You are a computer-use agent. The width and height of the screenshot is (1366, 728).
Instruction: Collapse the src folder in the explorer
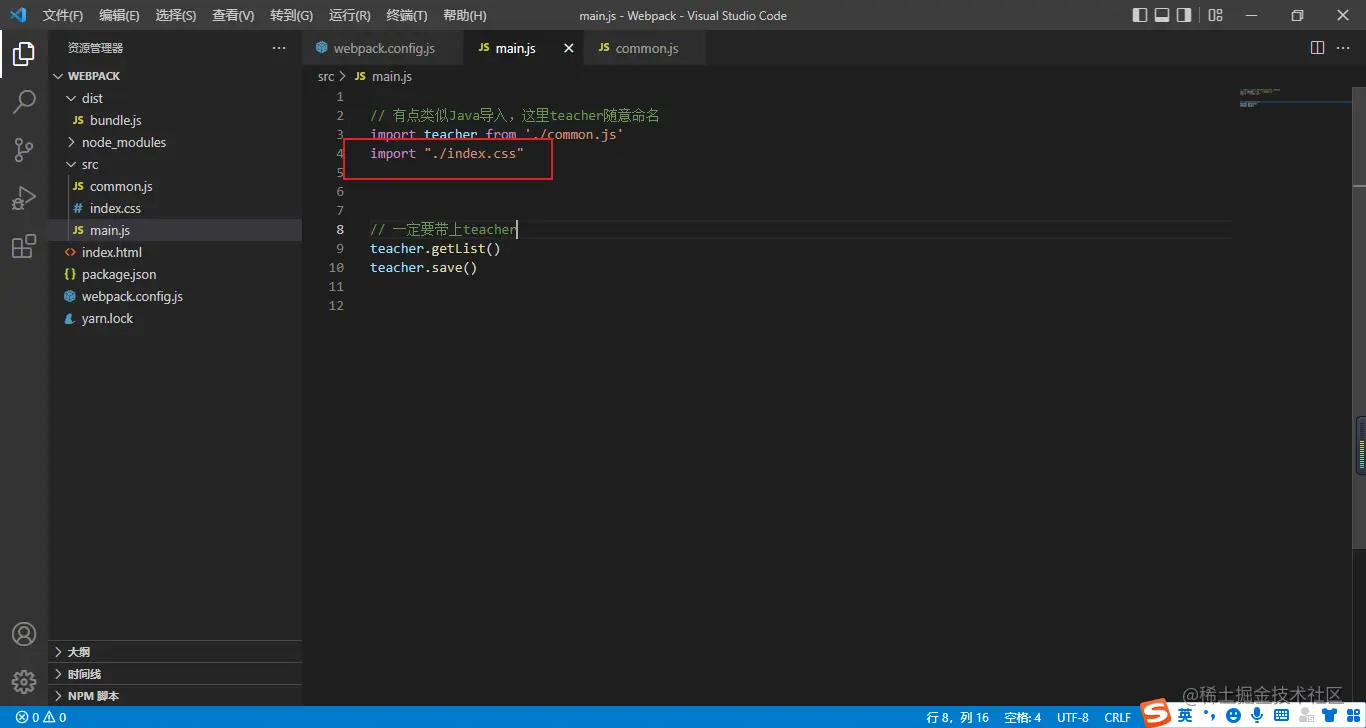[176, 164]
